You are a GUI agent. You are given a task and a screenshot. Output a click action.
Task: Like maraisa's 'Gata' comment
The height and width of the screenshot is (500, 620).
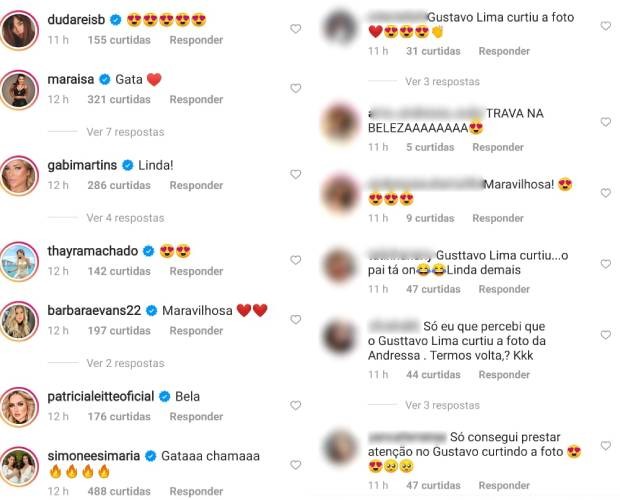point(295,88)
